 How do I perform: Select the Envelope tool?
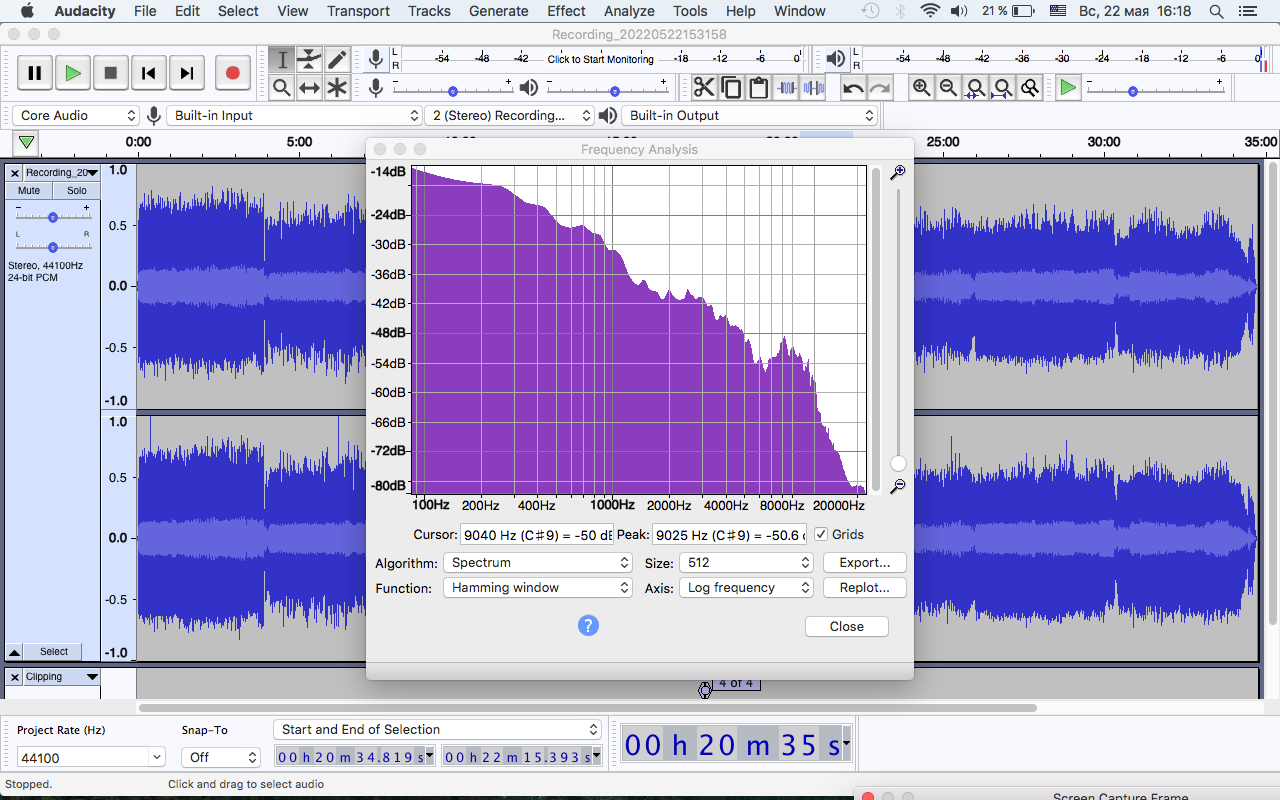coord(310,60)
